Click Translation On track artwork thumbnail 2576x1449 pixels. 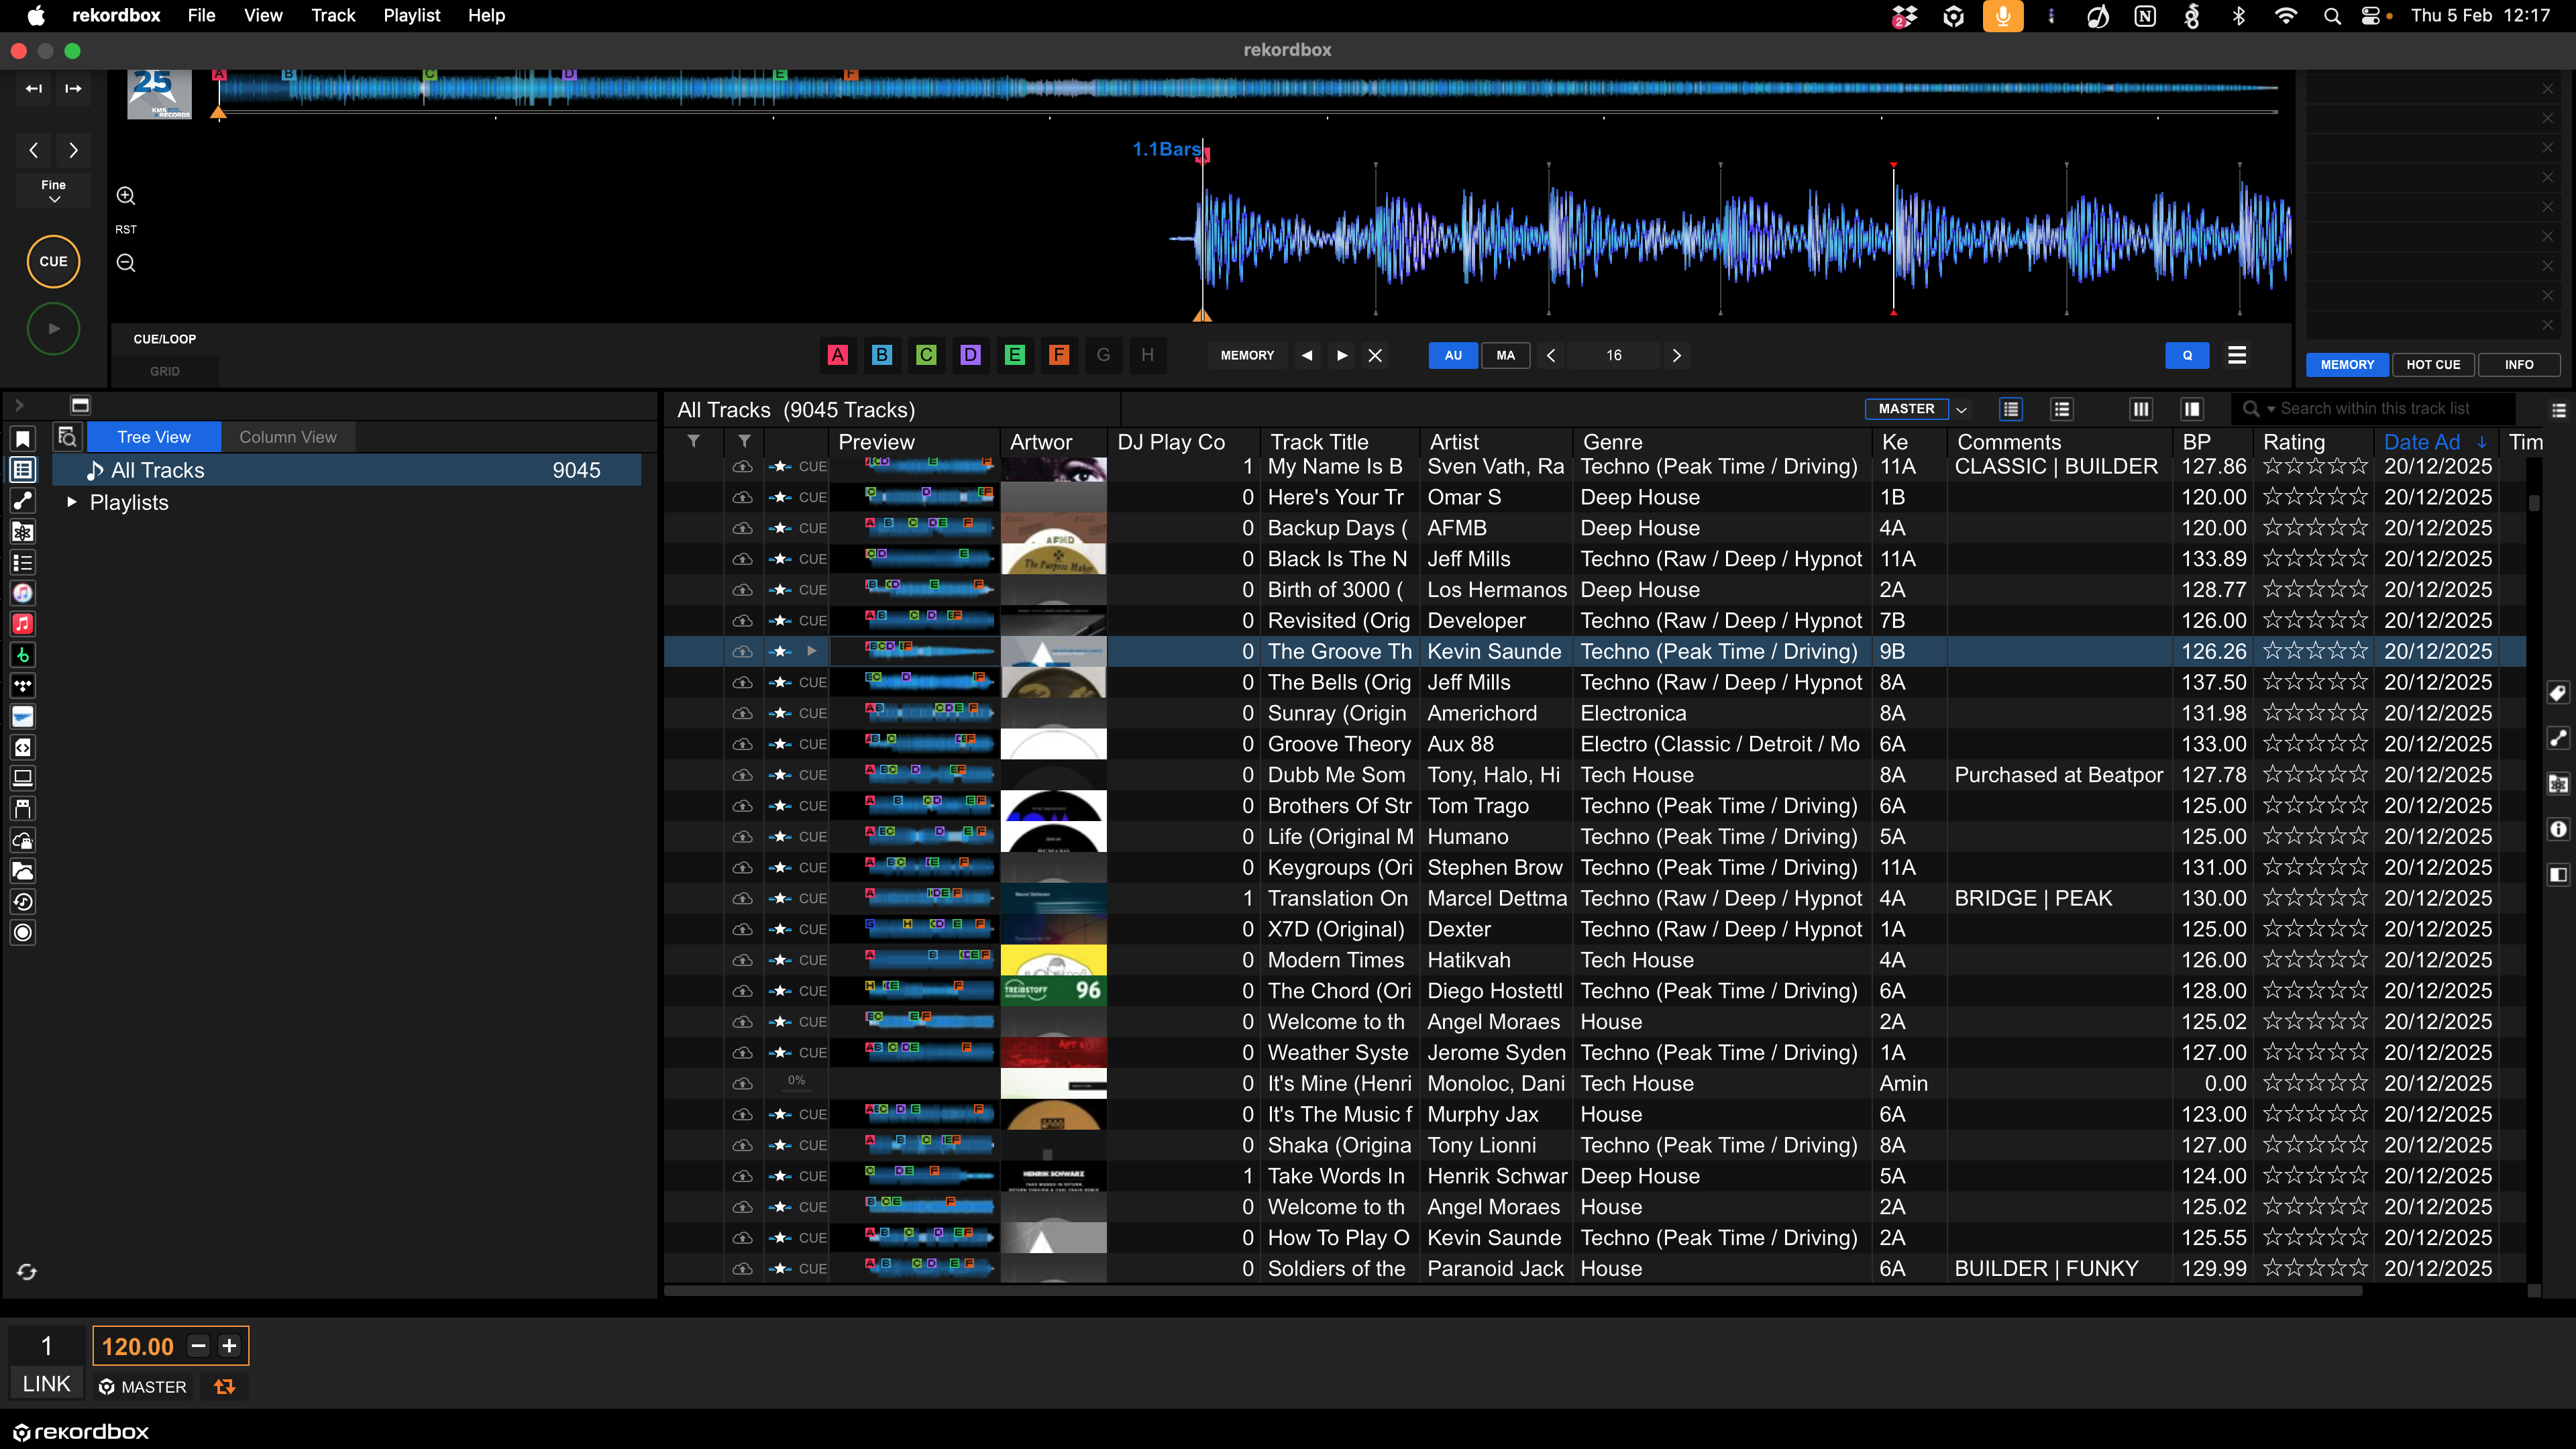pos(1053,898)
